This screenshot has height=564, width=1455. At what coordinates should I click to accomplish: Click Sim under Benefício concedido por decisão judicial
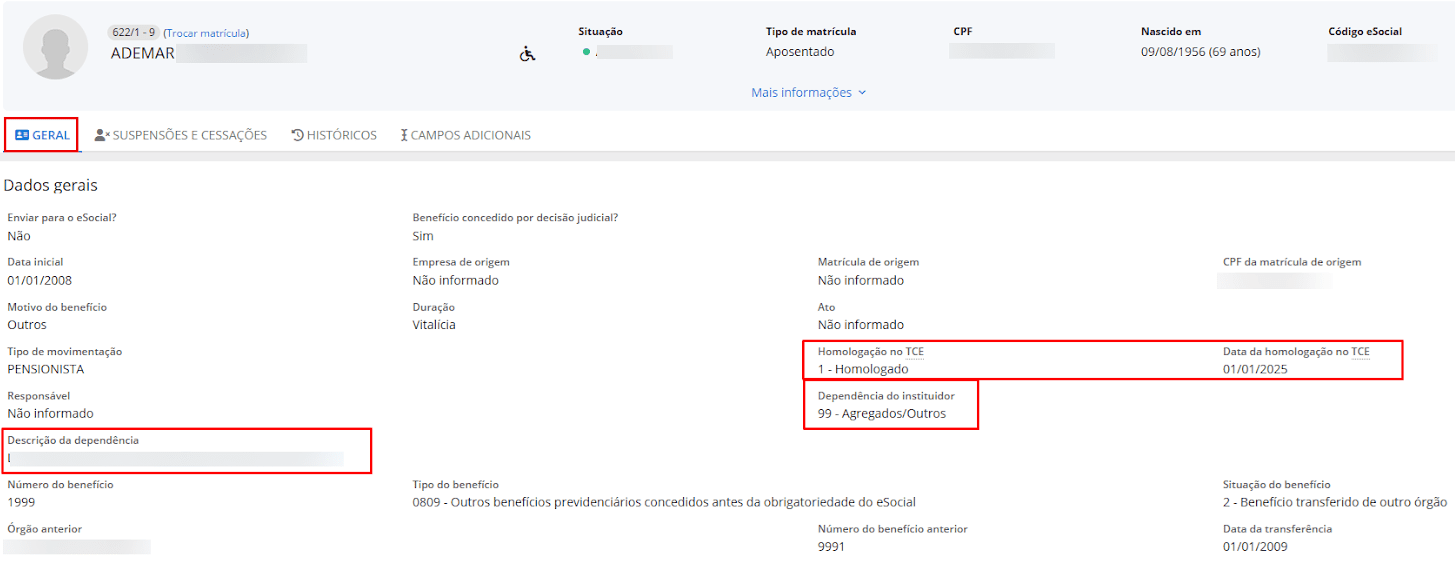point(423,236)
